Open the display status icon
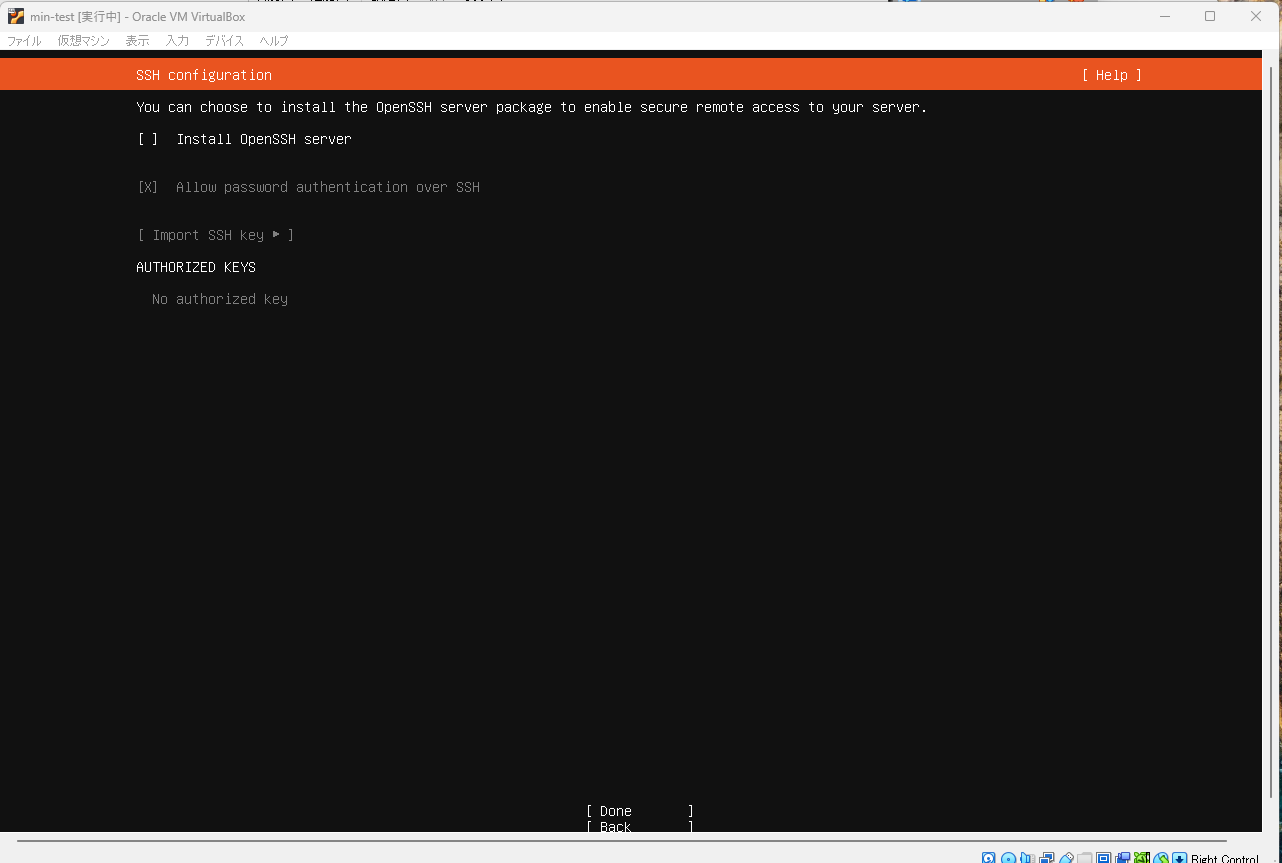The image size is (1282, 863). click(x=1103, y=857)
